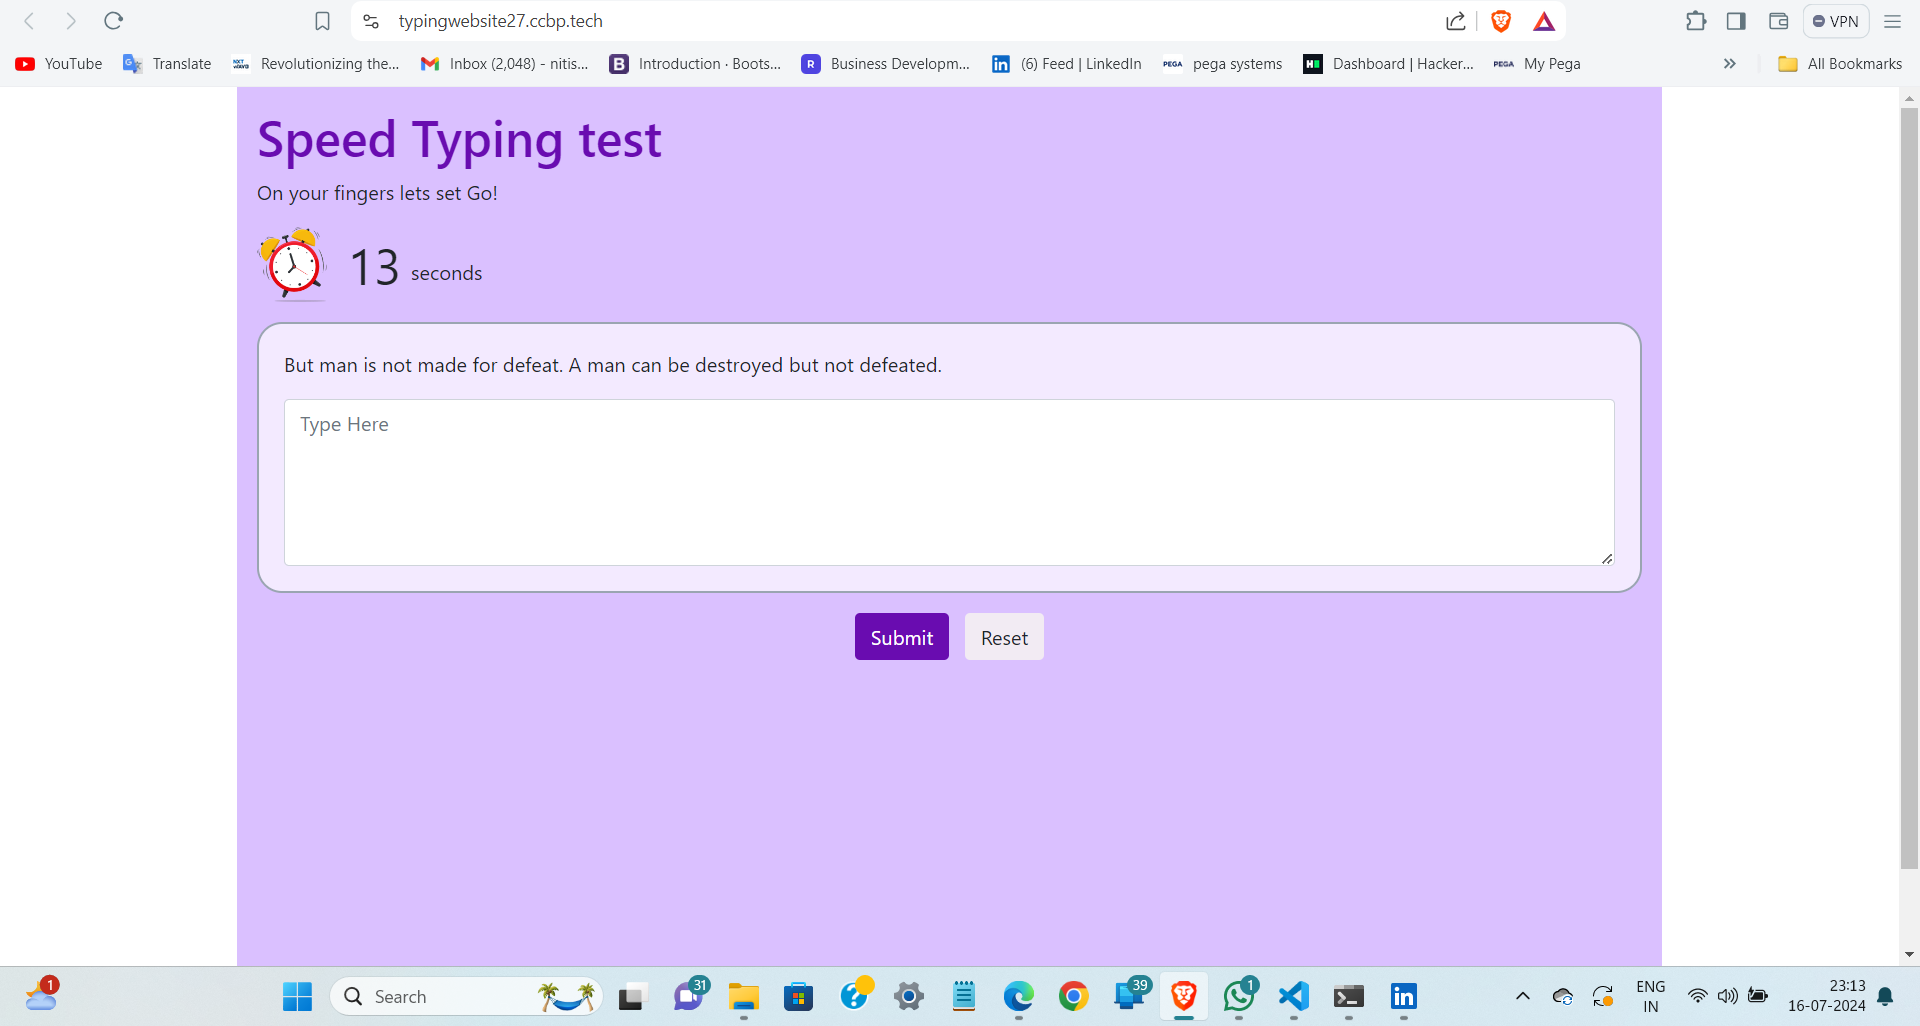Image resolution: width=1920 pixels, height=1026 pixels.
Task: Click the taskbar Search box
Action: pyautogui.click(x=466, y=996)
